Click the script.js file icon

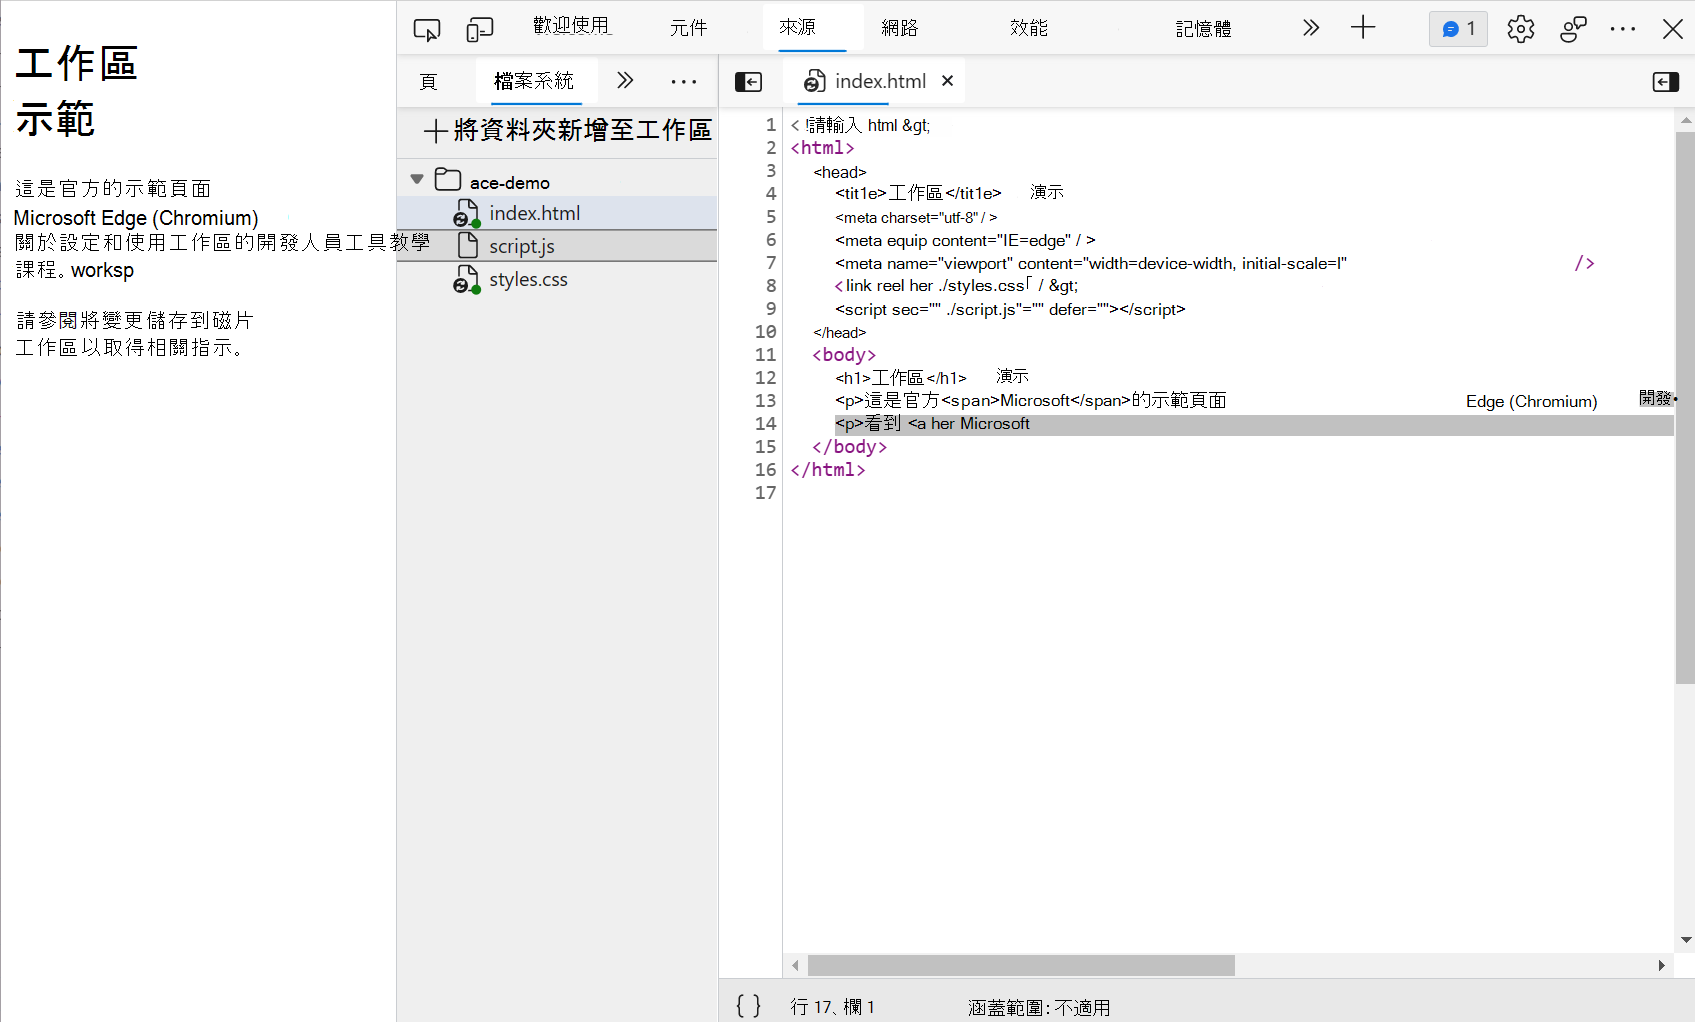click(467, 245)
